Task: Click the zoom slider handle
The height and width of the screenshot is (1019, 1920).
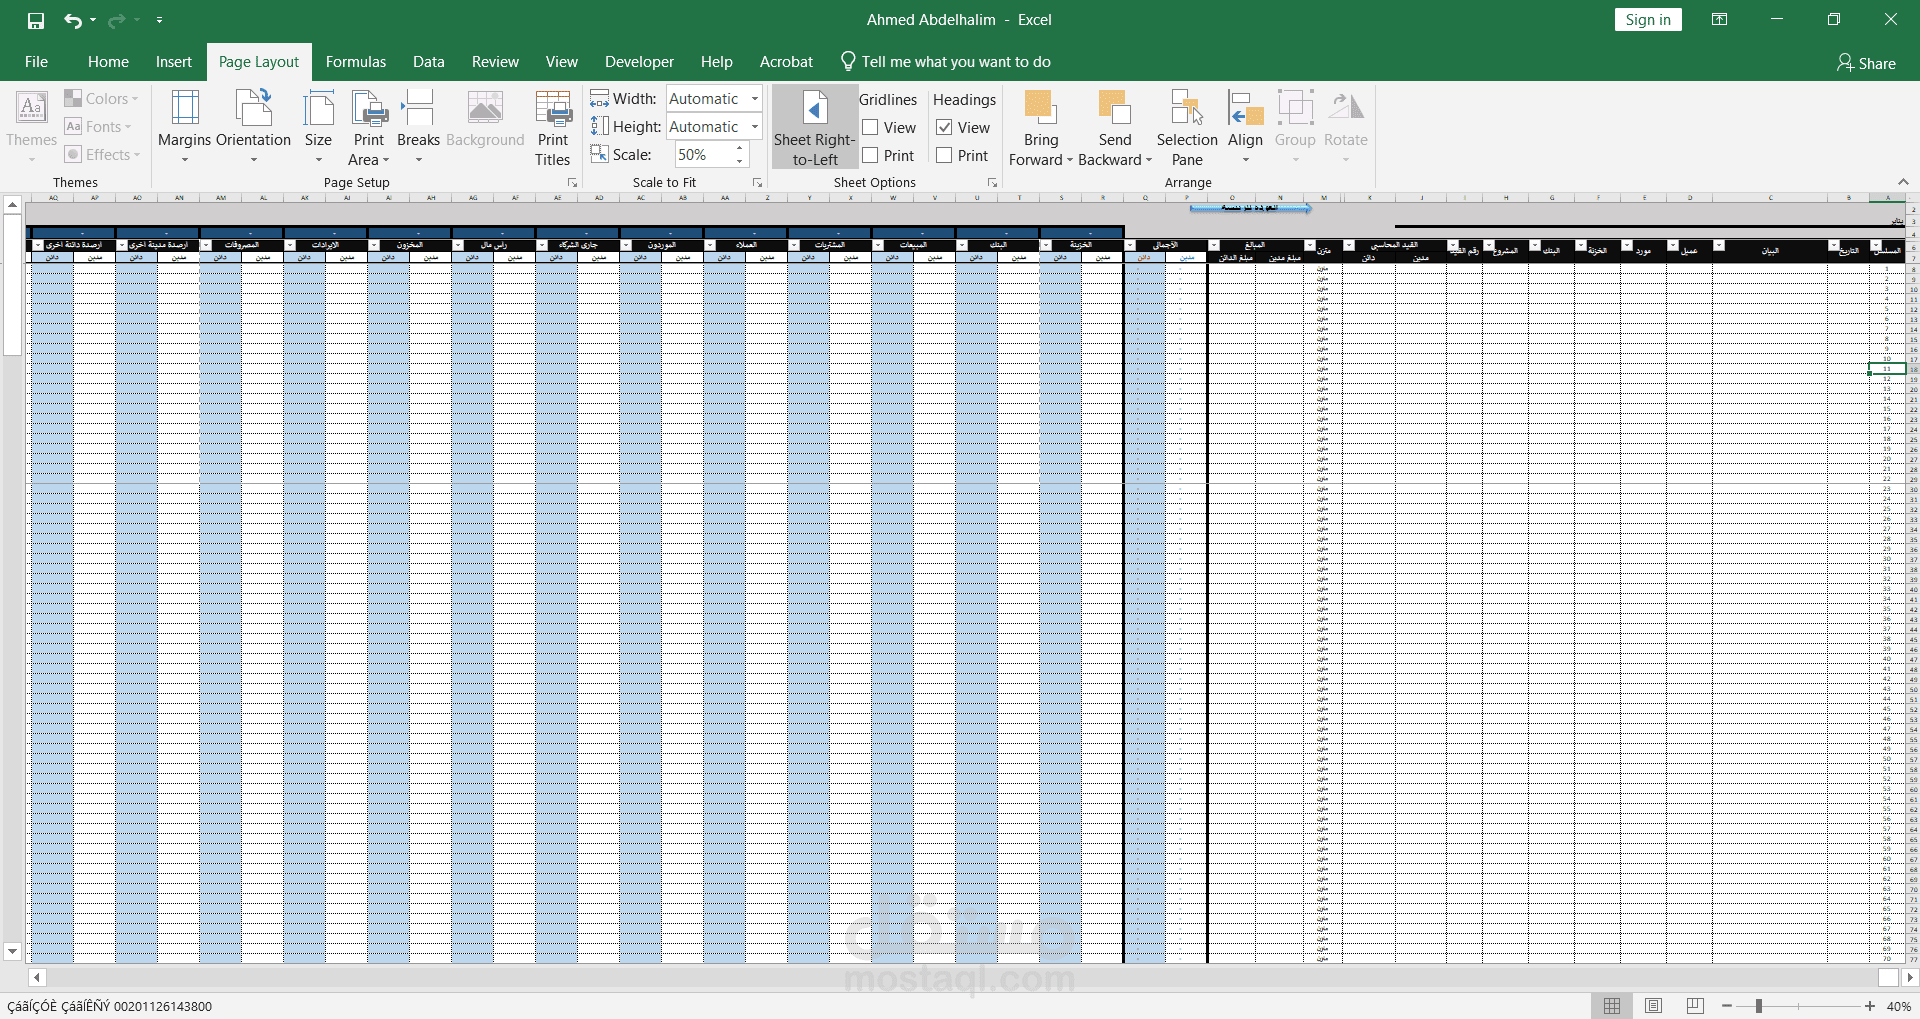Action: coord(1759,1006)
